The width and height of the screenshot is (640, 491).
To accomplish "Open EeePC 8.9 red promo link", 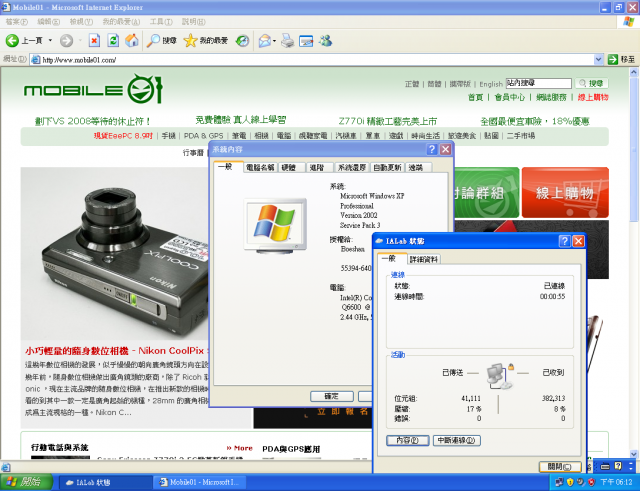I will click(x=123, y=136).
